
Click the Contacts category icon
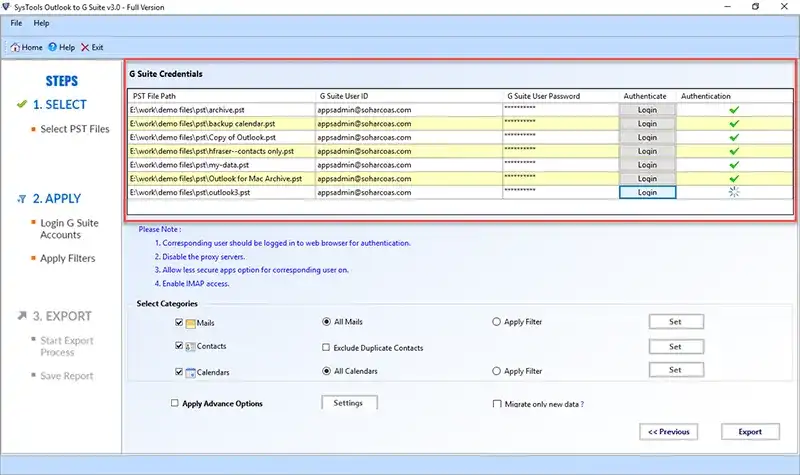coord(190,346)
